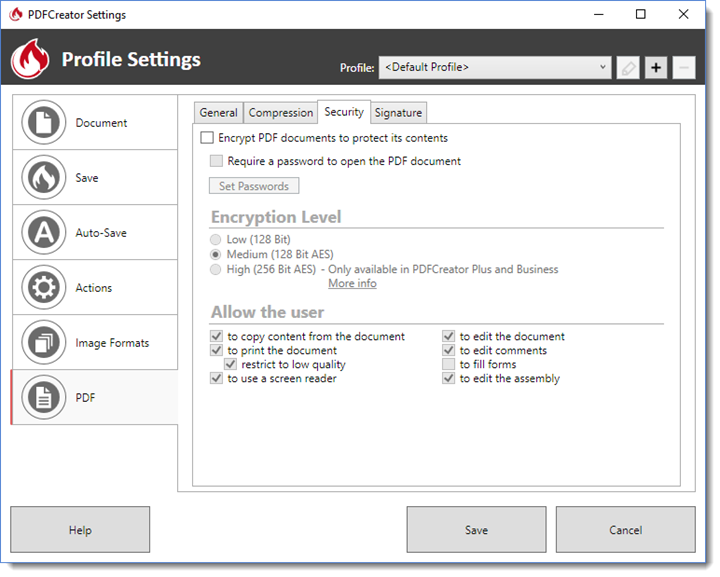This screenshot has width=720, height=577.
Task: Click the Save label in sidebar
Action: [x=87, y=178]
